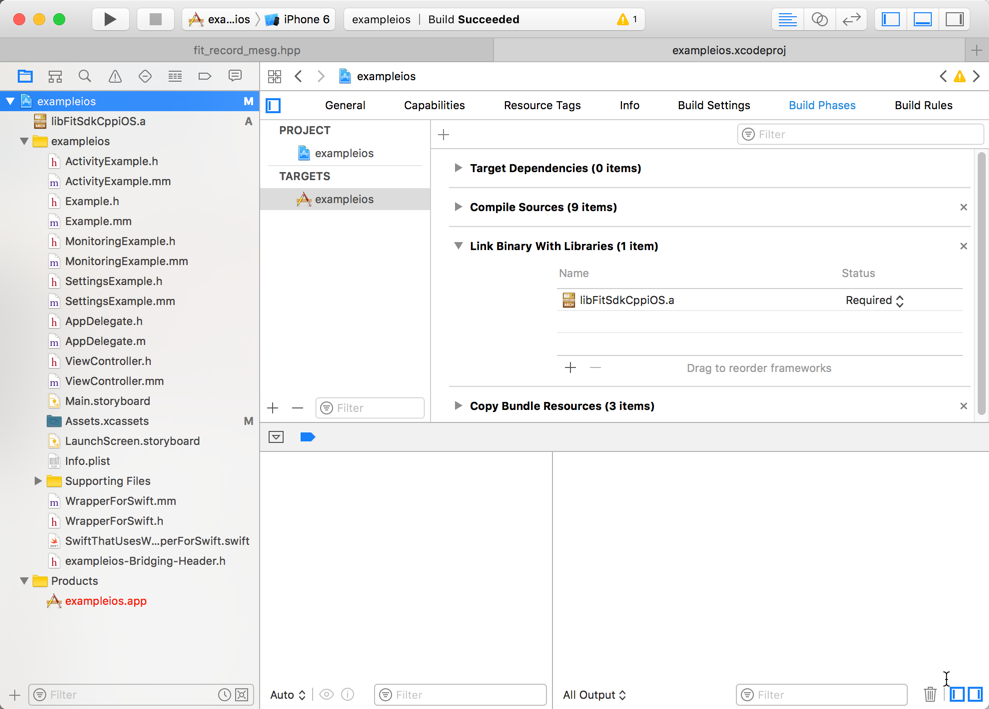
Task: Open the Symbol navigator
Action: [x=55, y=76]
